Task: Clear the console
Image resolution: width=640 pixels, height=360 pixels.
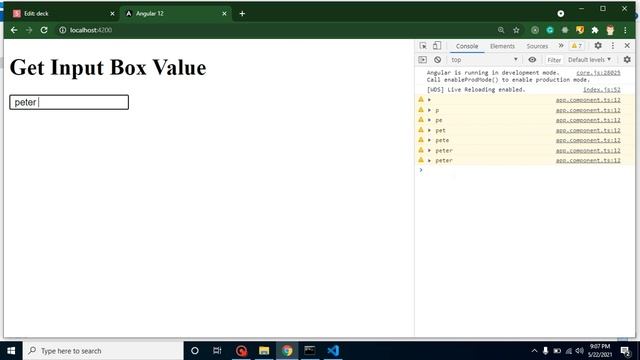Action: (438, 60)
